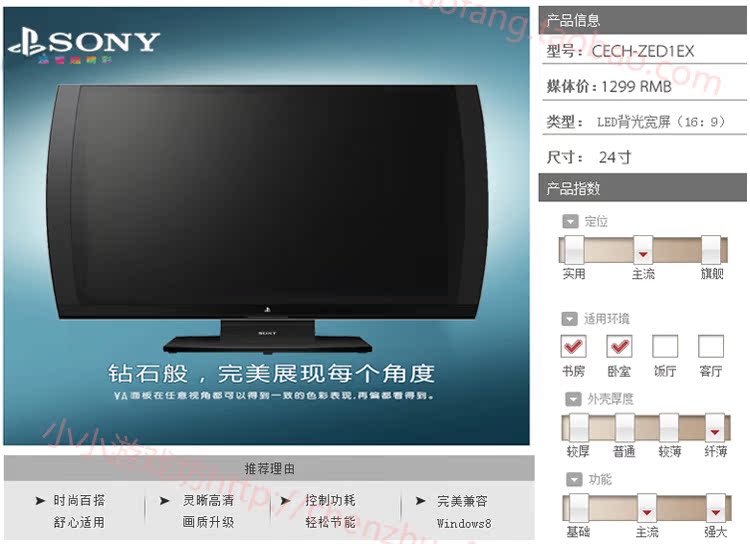Screen dimensions: 750x544
Task: Select the 产品指数 header tab
Action: [642, 188]
